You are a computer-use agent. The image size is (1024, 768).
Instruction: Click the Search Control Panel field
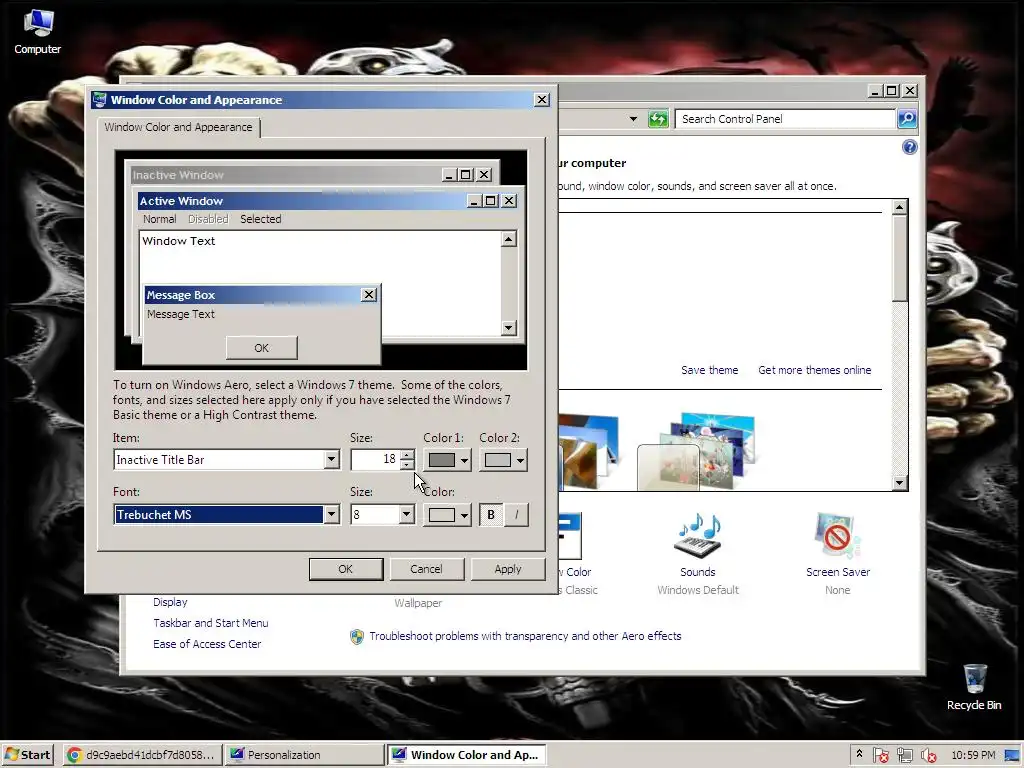point(785,119)
